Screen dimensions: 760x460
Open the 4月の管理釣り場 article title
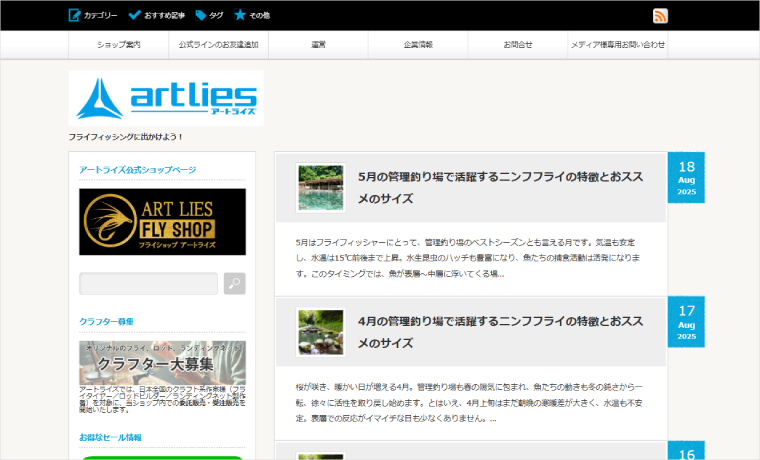coord(500,331)
